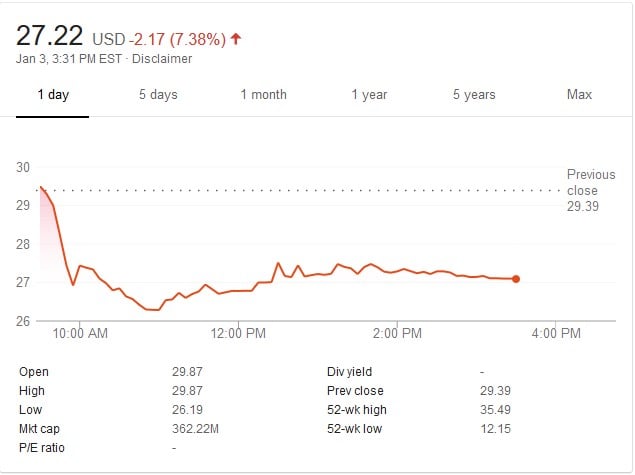
Task: Click the Low value 26.19
Action: pos(187,410)
